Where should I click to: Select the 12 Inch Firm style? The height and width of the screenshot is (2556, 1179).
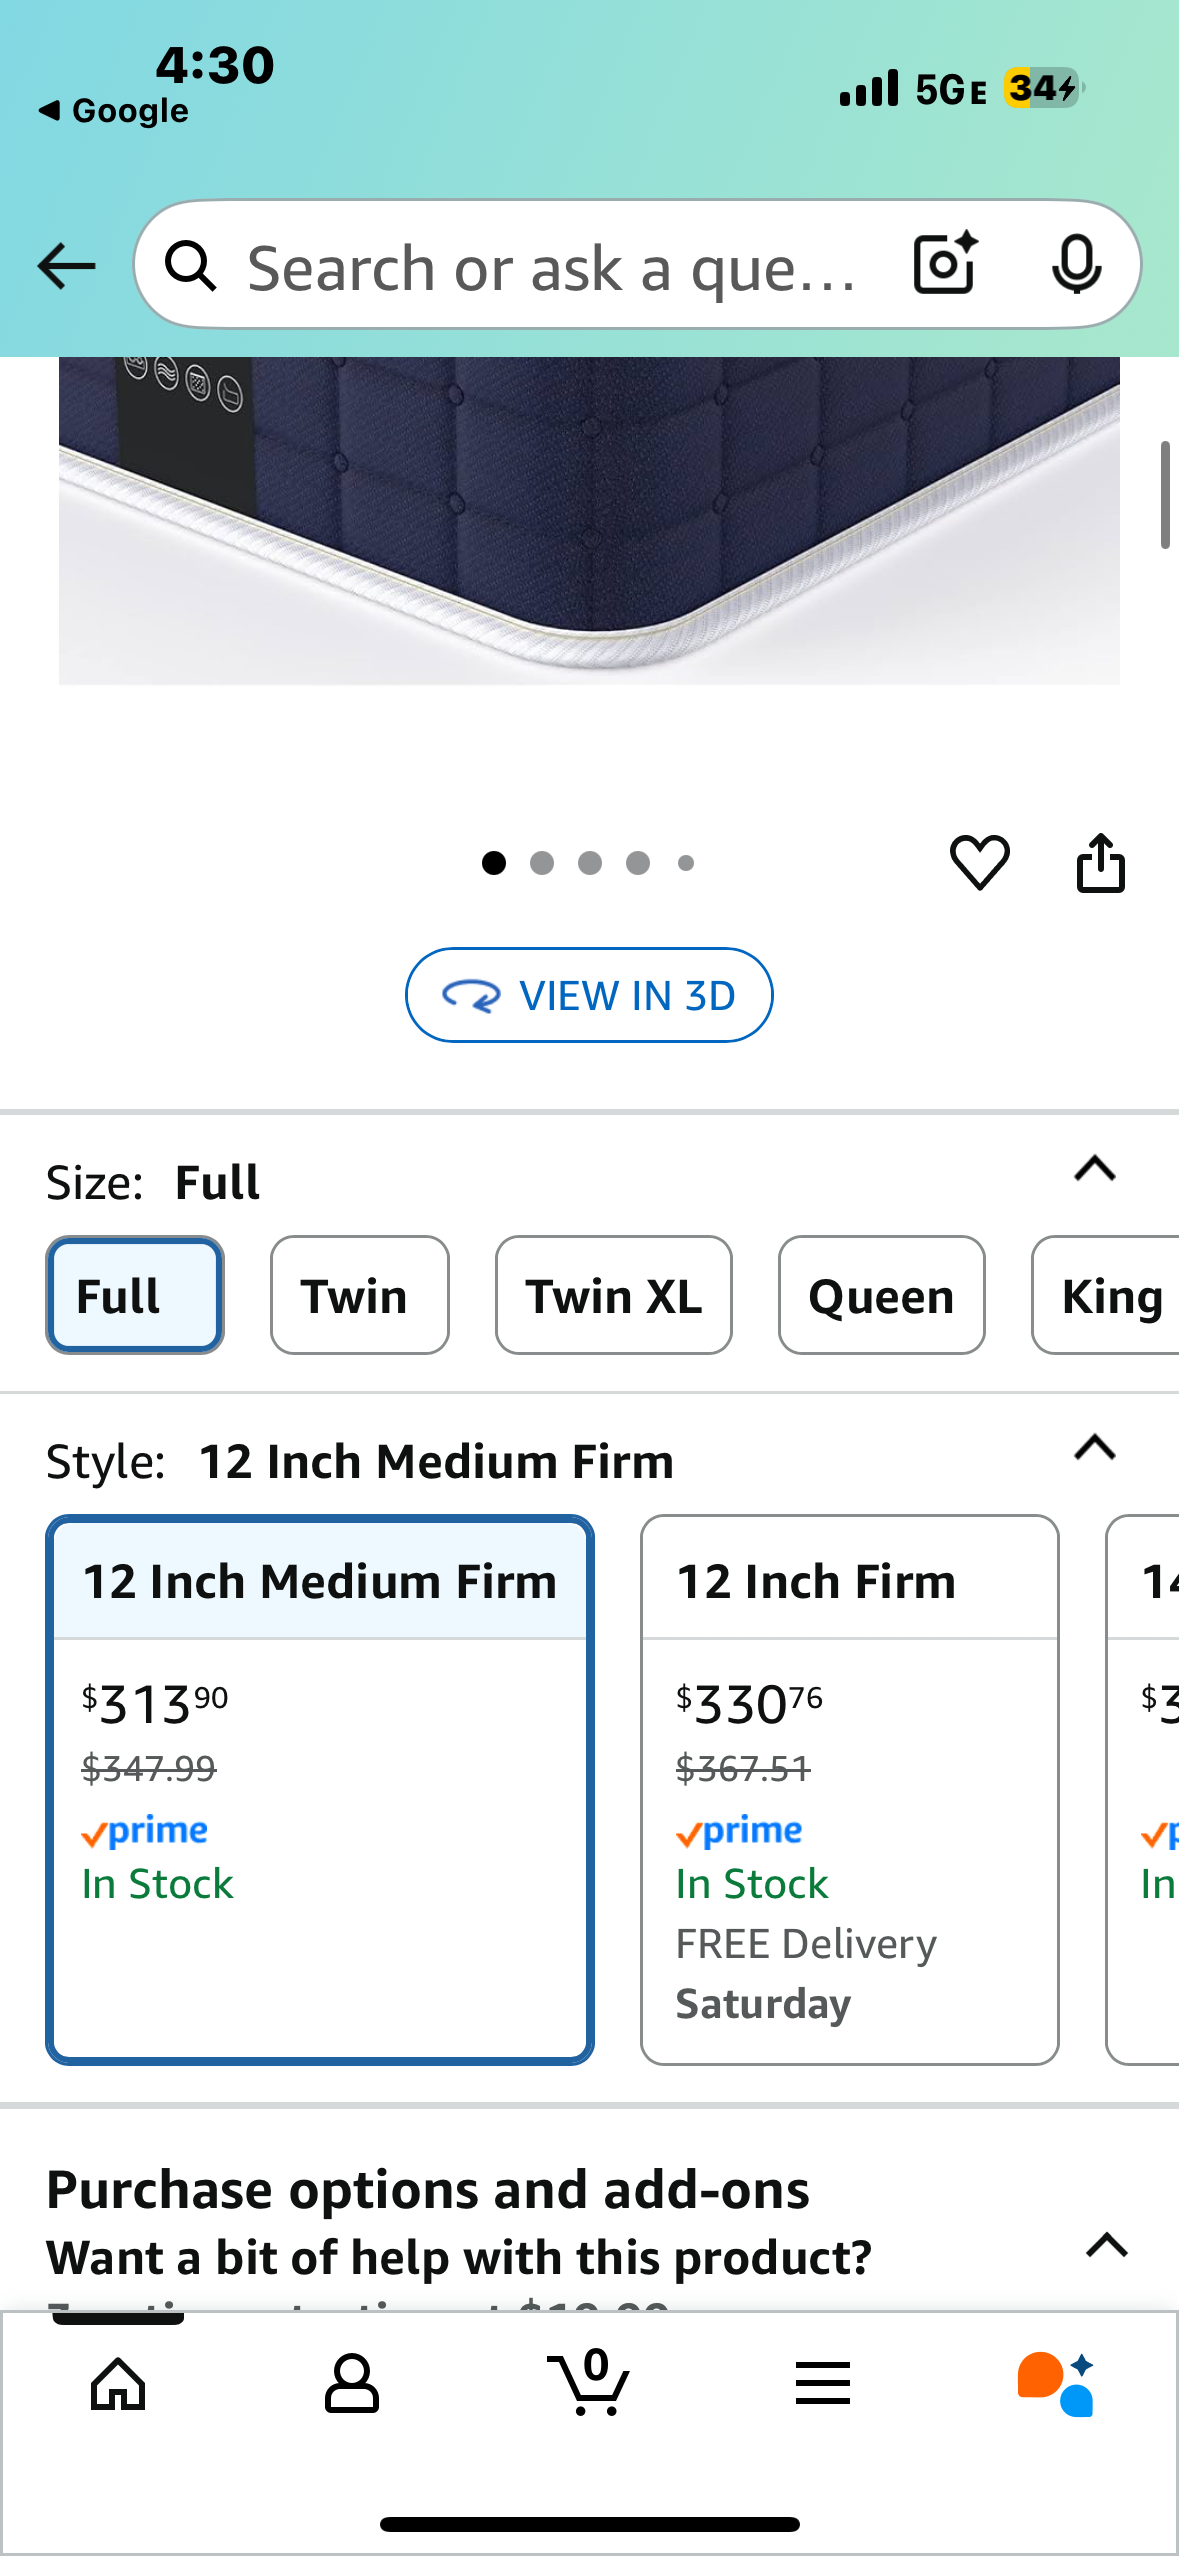[849, 1788]
